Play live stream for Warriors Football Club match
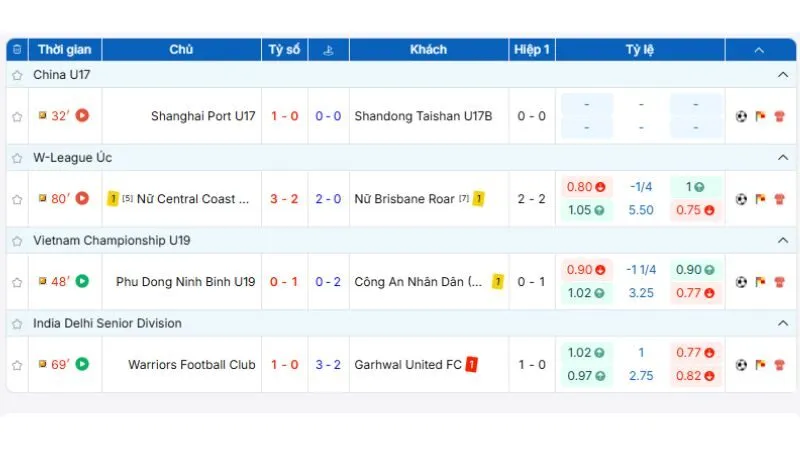Image resolution: width=800 pixels, height=450 pixels. tap(82, 365)
